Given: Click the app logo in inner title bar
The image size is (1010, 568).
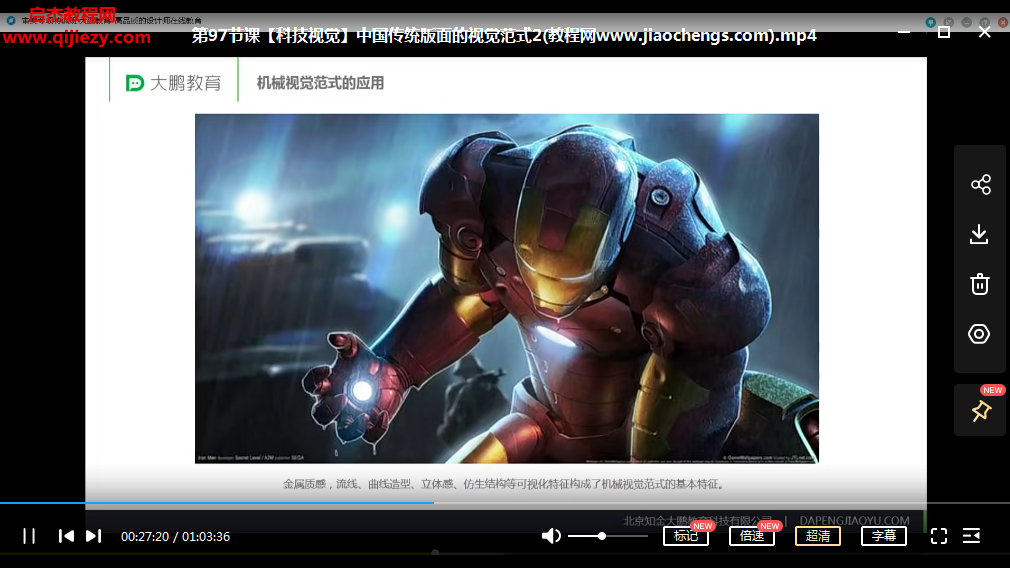Looking at the screenshot, I should tap(11, 21).
